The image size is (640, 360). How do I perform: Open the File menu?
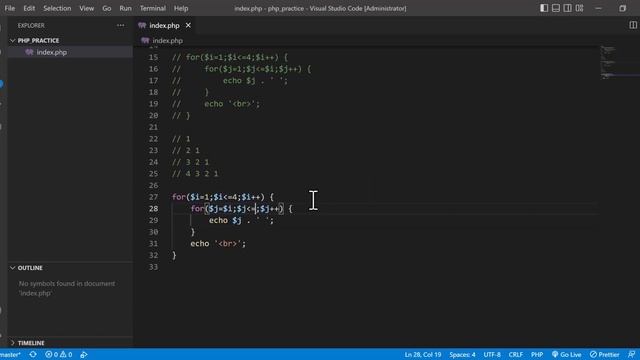pos(10,8)
